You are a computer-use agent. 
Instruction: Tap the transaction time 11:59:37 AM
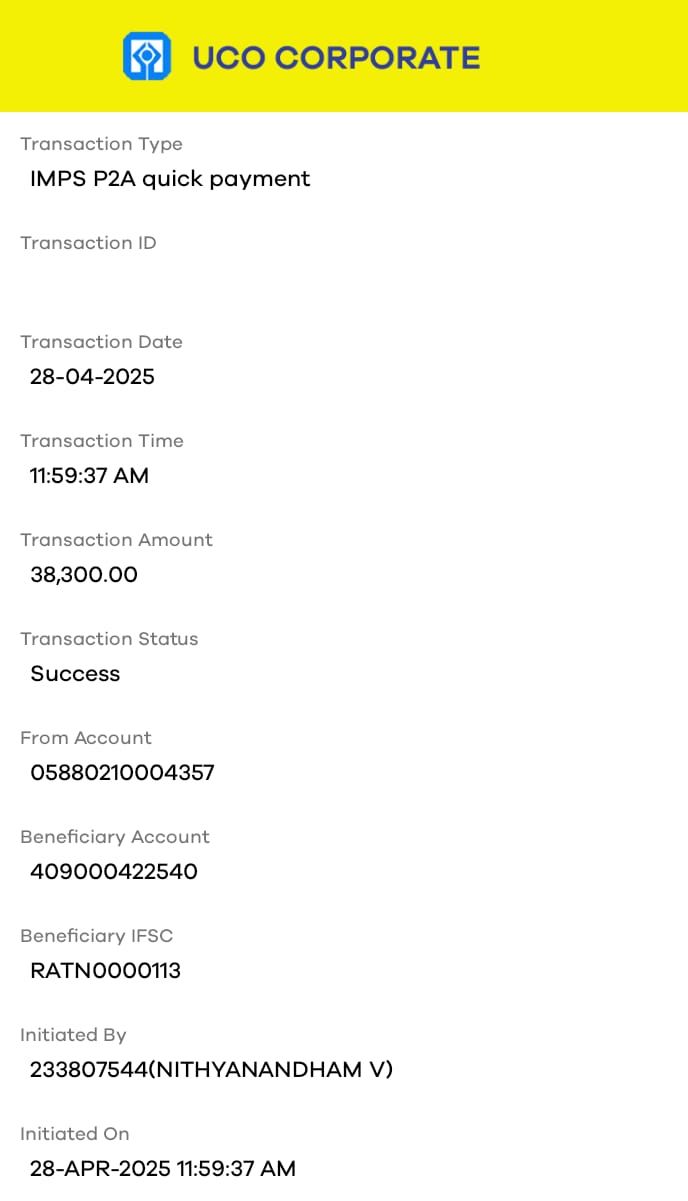tap(89, 476)
